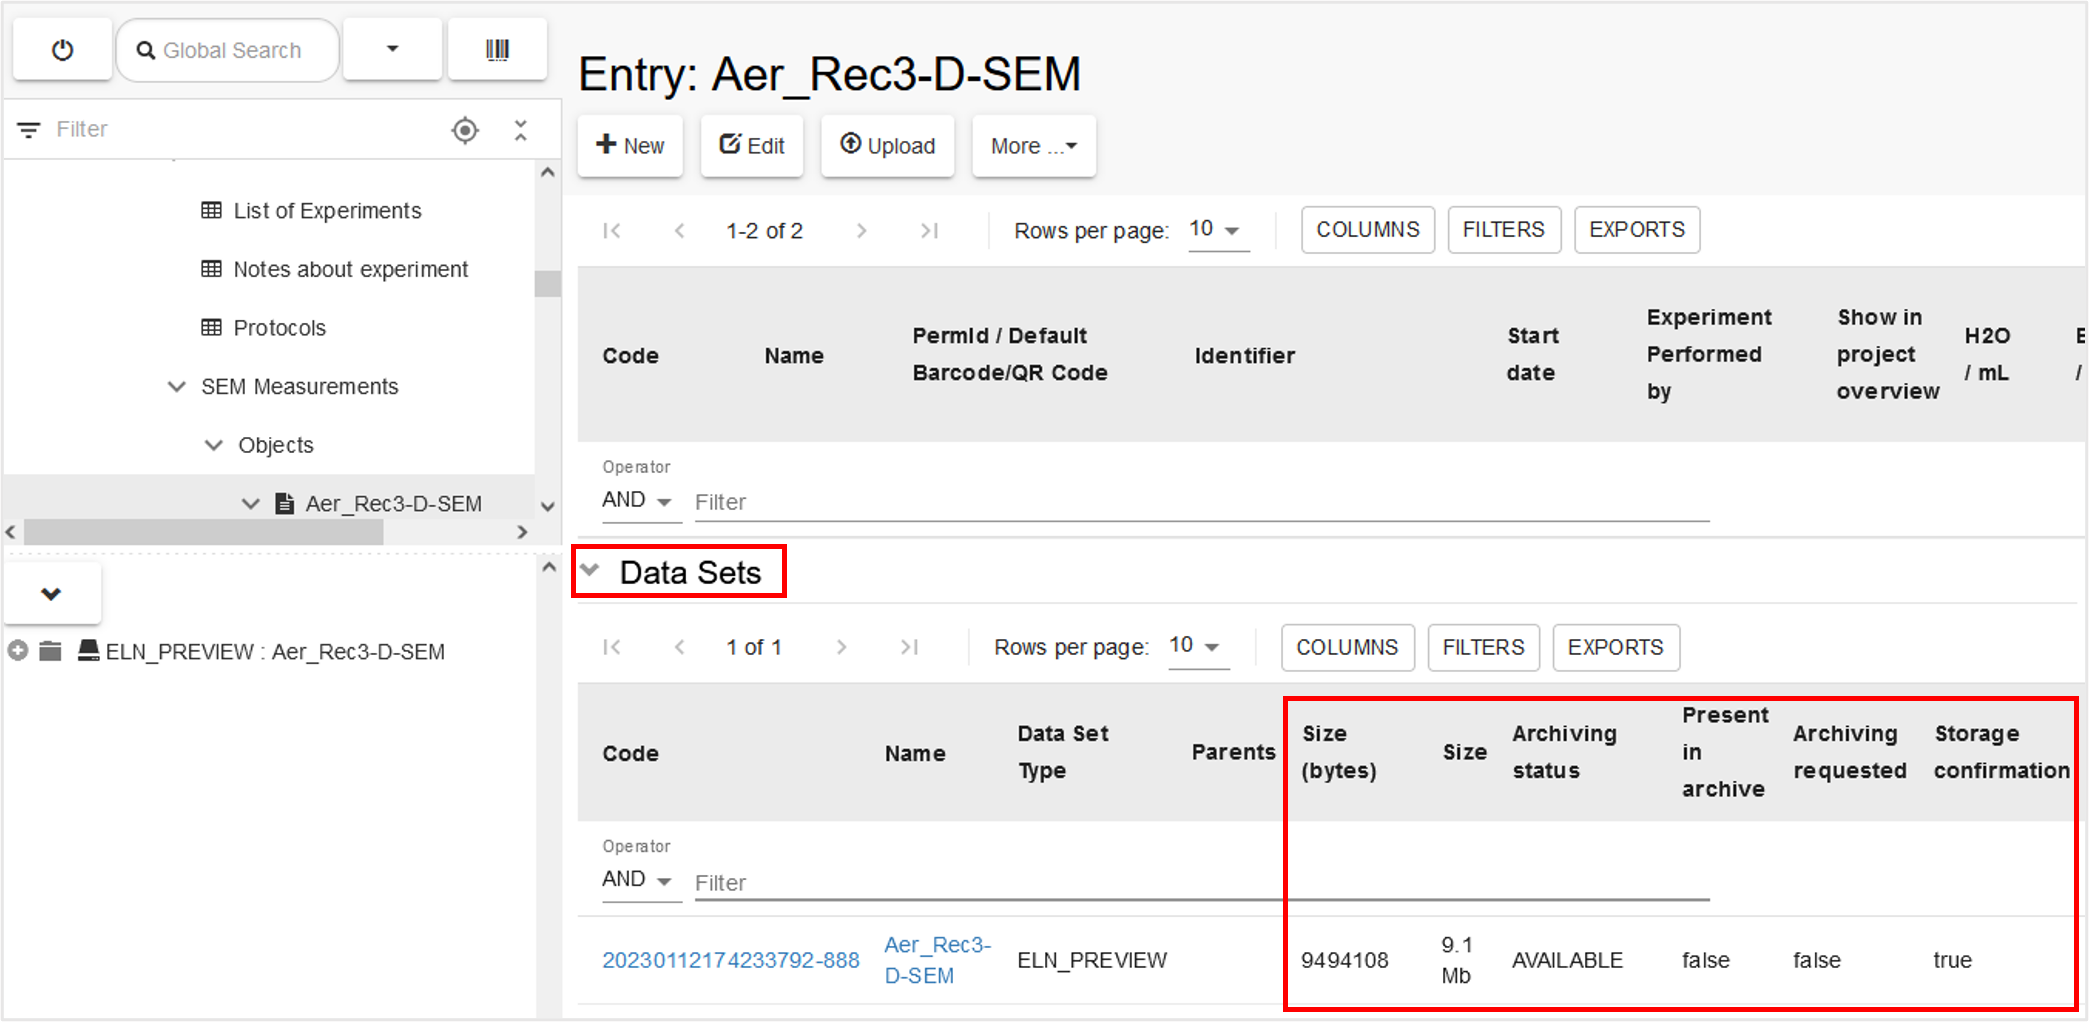Open EXPORTS for the entry table
Viewport: 2089px width, 1022px height.
coord(1637,230)
